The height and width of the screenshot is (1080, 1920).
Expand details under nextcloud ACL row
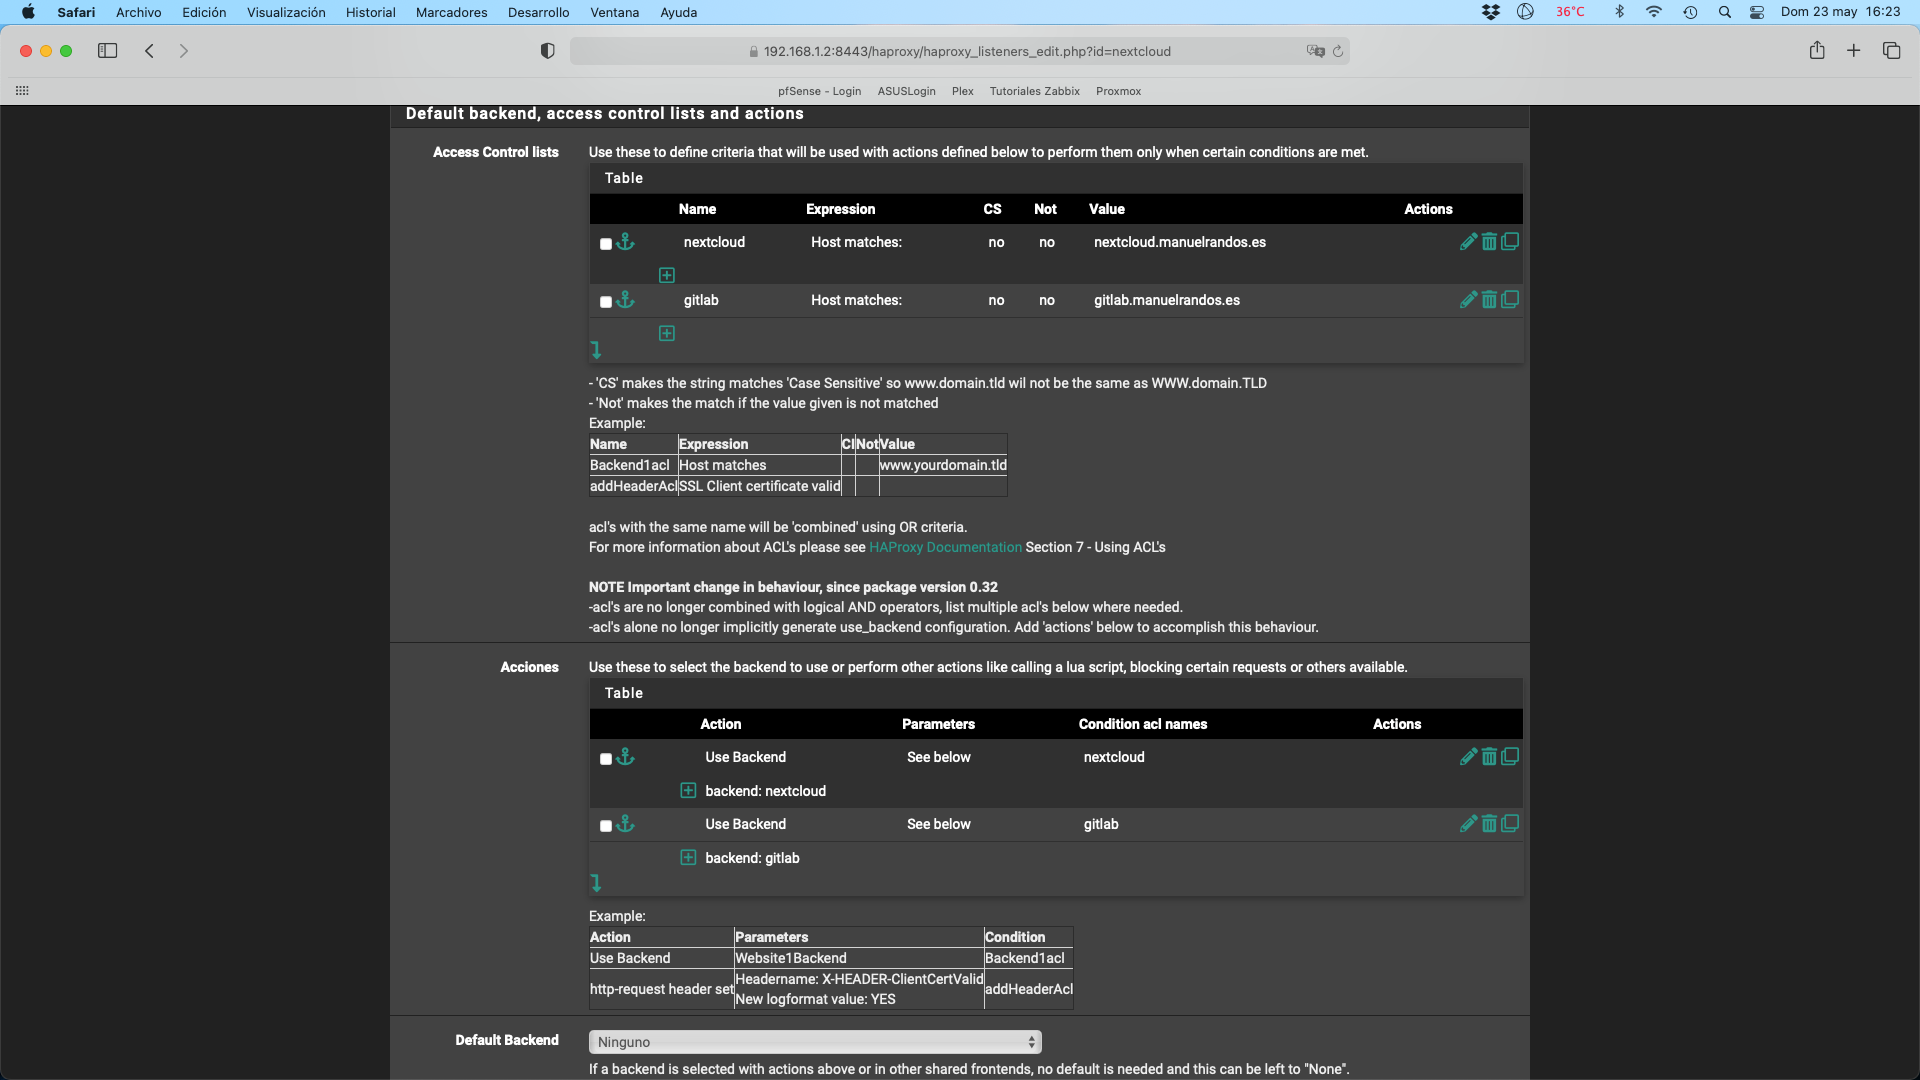click(667, 275)
